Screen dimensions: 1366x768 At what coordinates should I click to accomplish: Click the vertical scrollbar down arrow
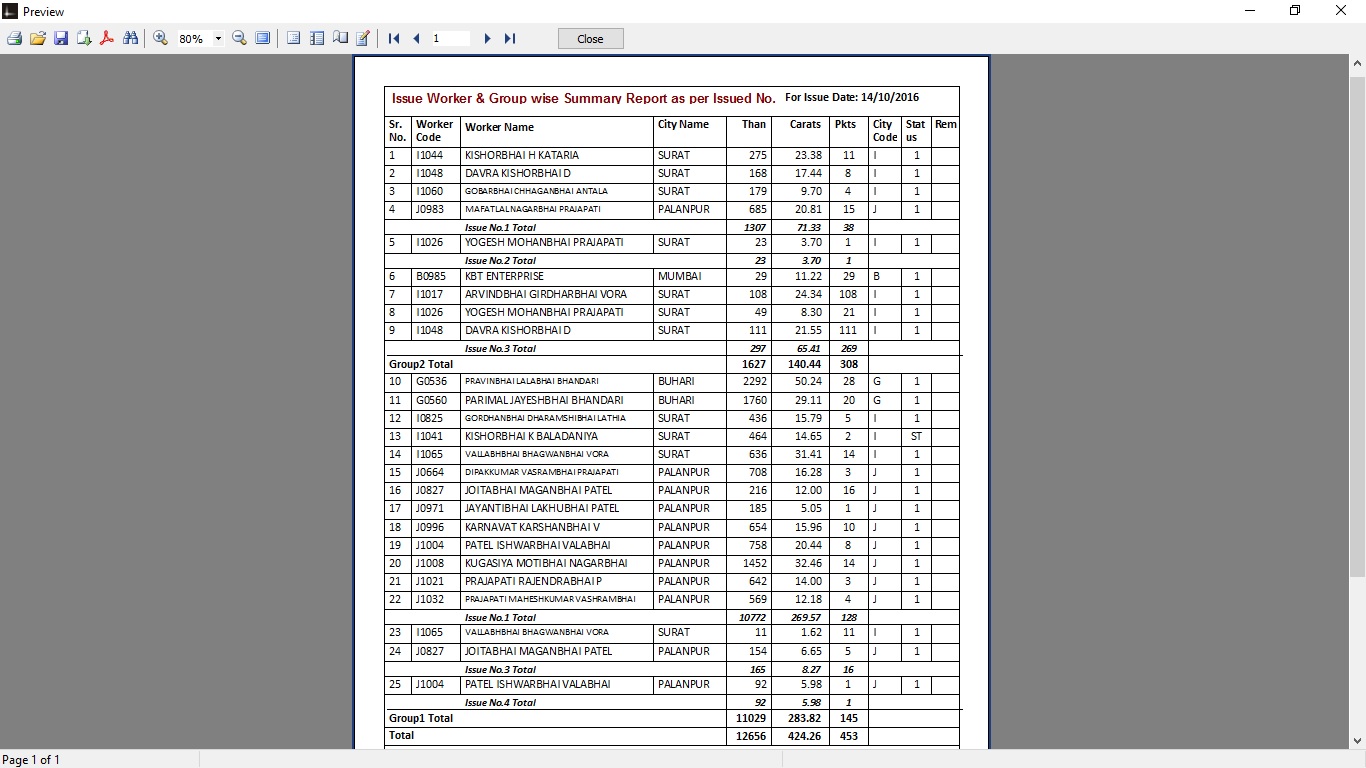coord(1357,741)
